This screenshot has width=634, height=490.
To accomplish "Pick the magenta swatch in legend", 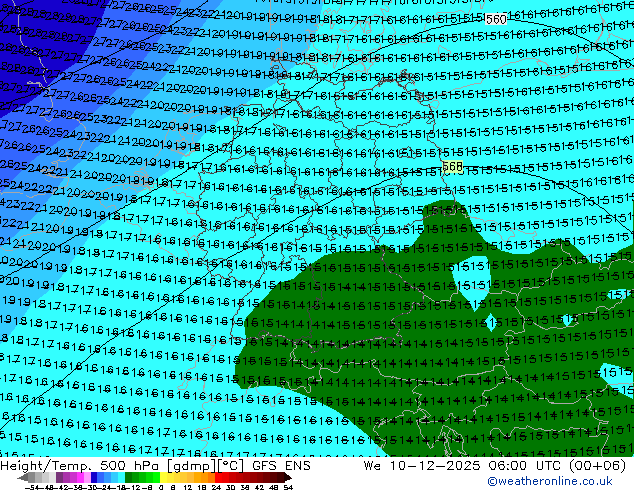I will 80,477.
